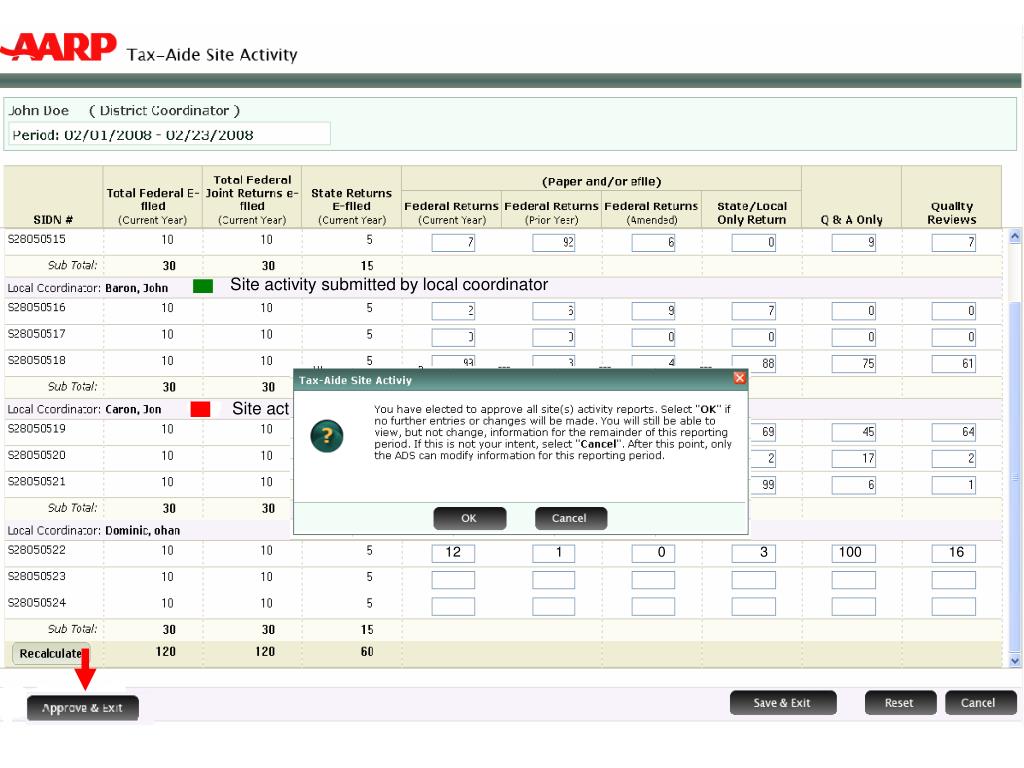The height and width of the screenshot is (768, 1024).
Task: Edit Federal Returns Current Year for S28050522
Action: click(x=453, y=553)
